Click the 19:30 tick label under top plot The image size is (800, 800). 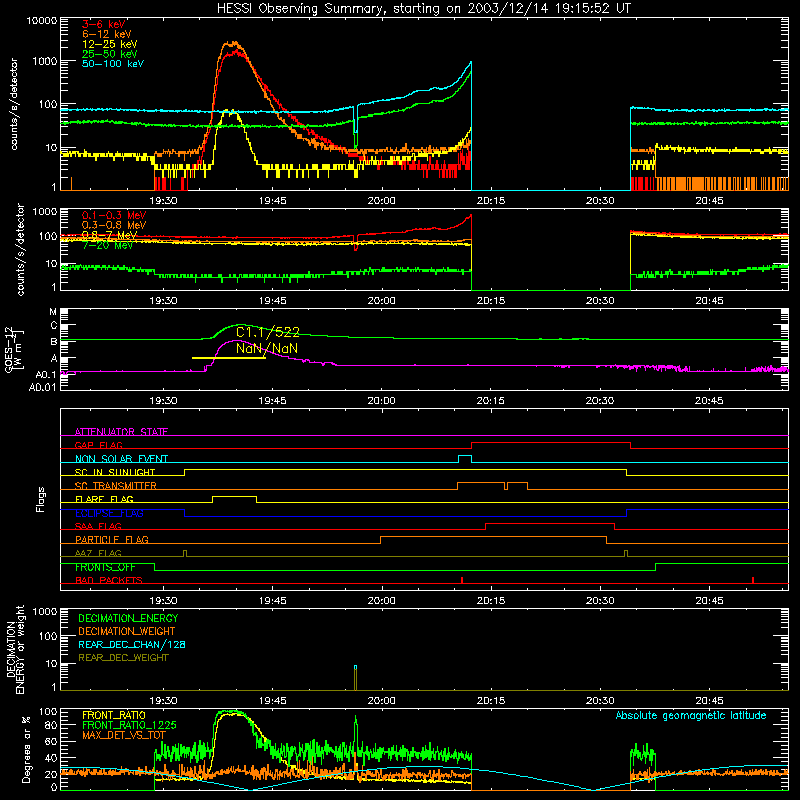163,201
